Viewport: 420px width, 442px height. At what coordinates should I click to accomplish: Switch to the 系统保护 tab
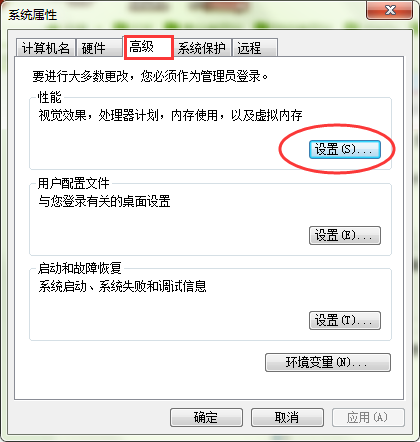coord(202,48)
